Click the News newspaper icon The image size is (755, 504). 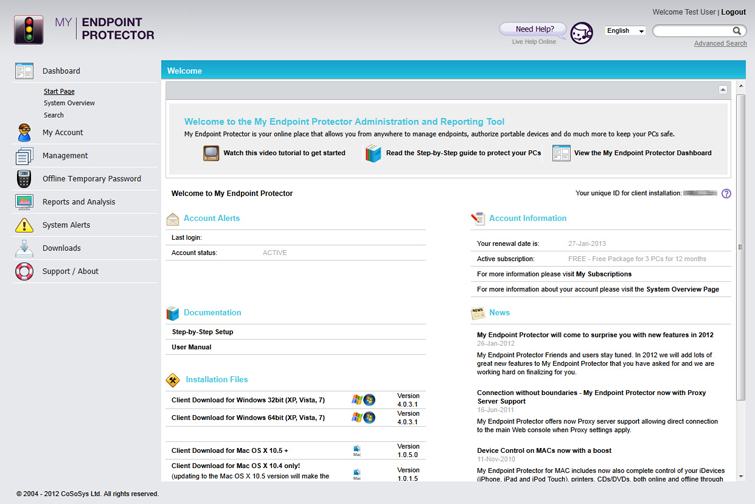[x=478, y=313]
